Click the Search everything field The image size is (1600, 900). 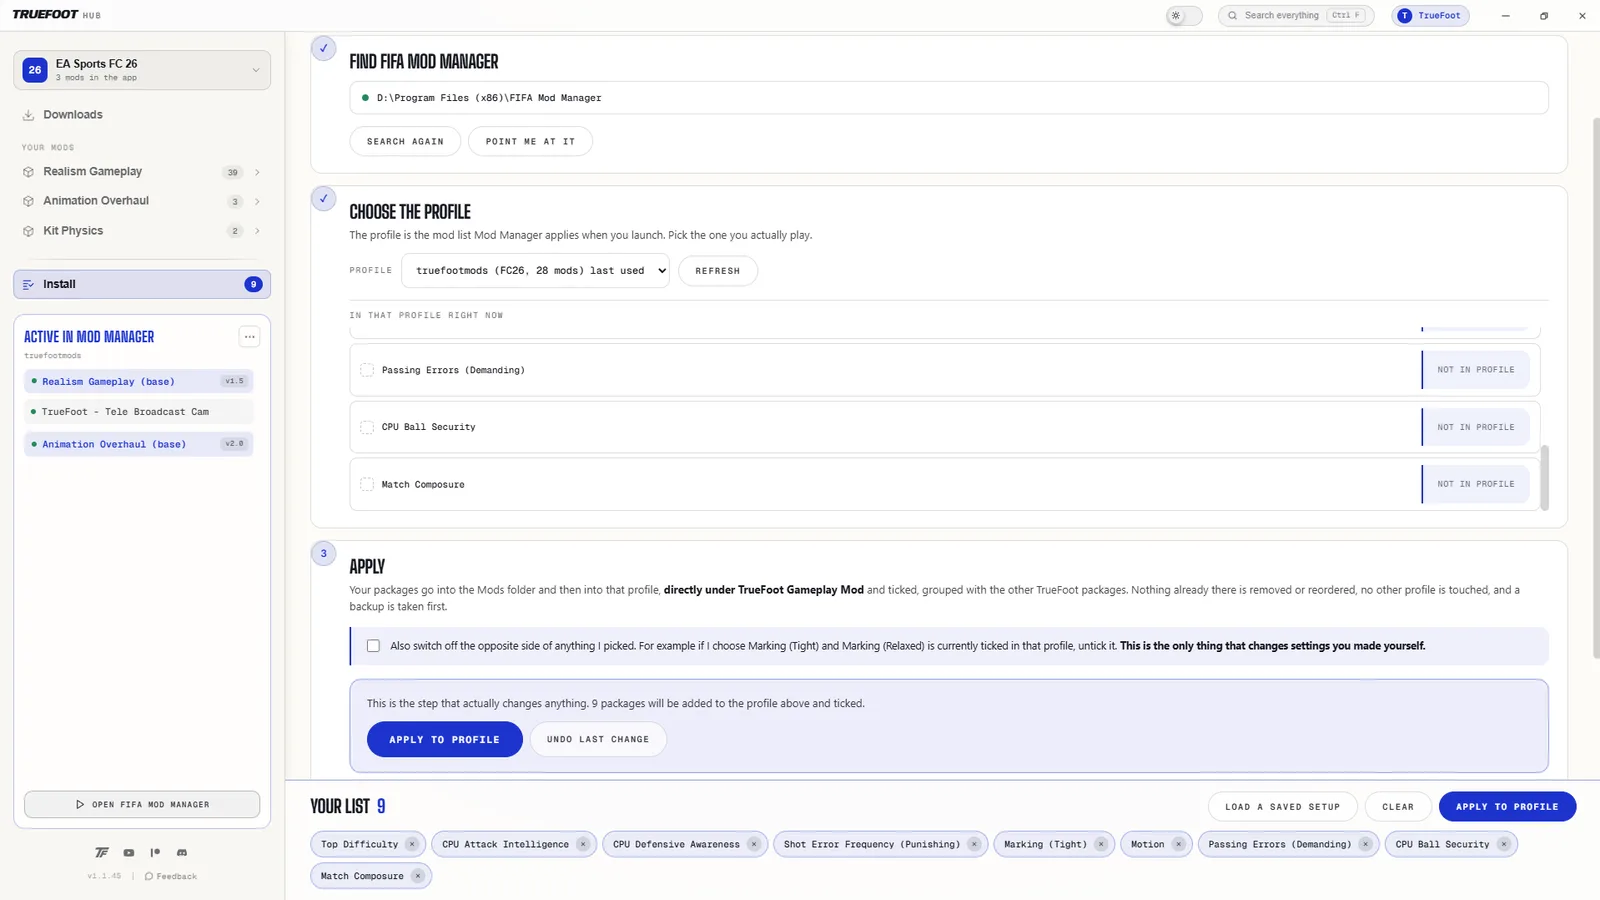pos(1296,16)
